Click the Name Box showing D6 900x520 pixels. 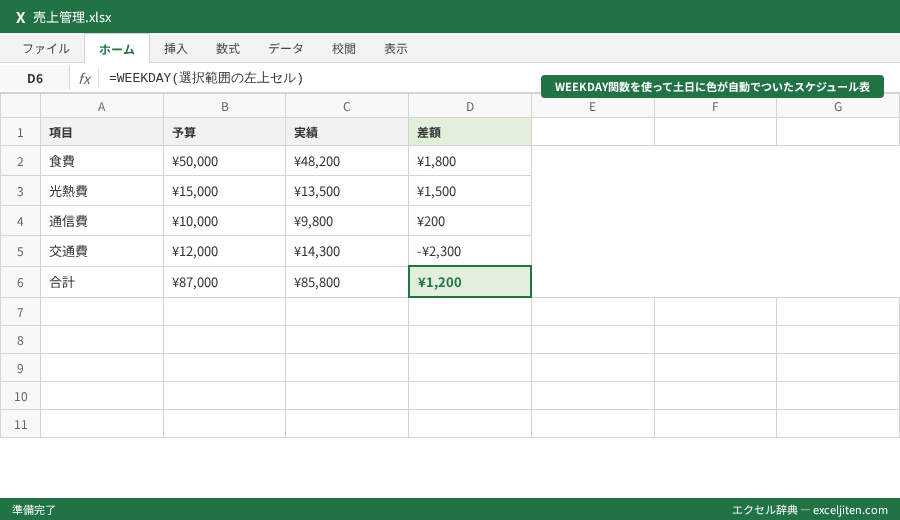[x=35, y=79]
